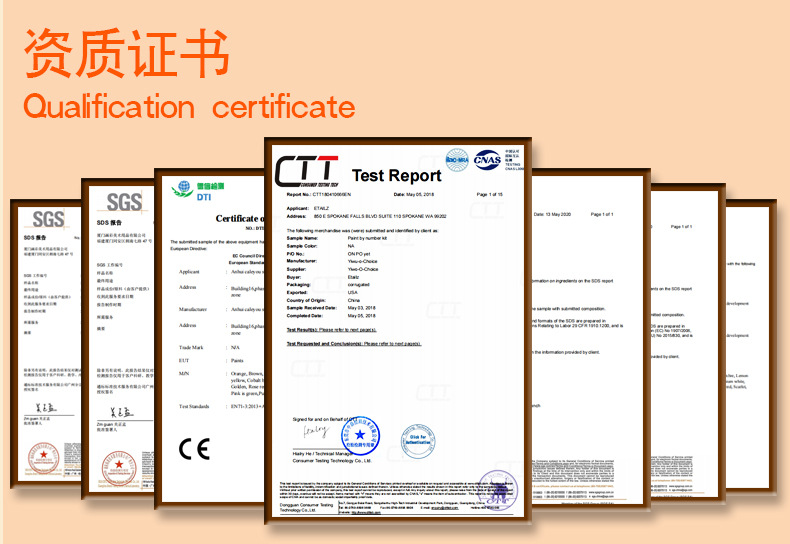Click the '资质证书' Chinese heading
Screen dimensions: 790x544
126,52
